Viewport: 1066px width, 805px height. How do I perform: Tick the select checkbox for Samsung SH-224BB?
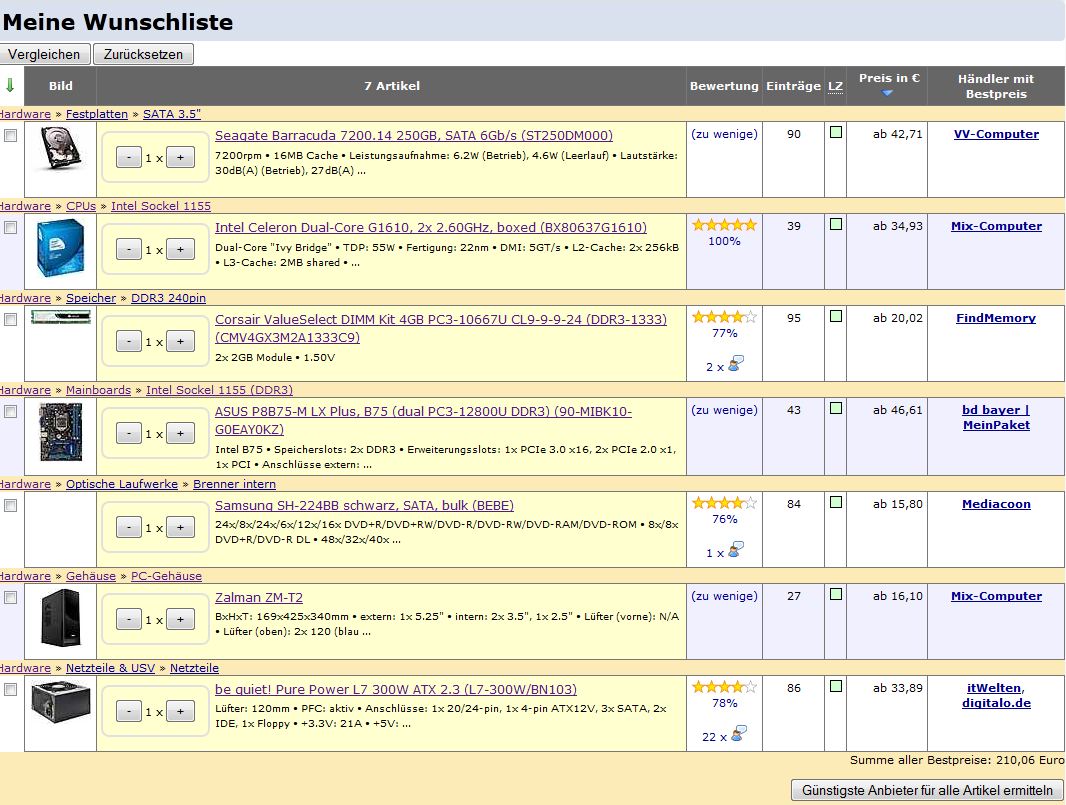point(10,505)
